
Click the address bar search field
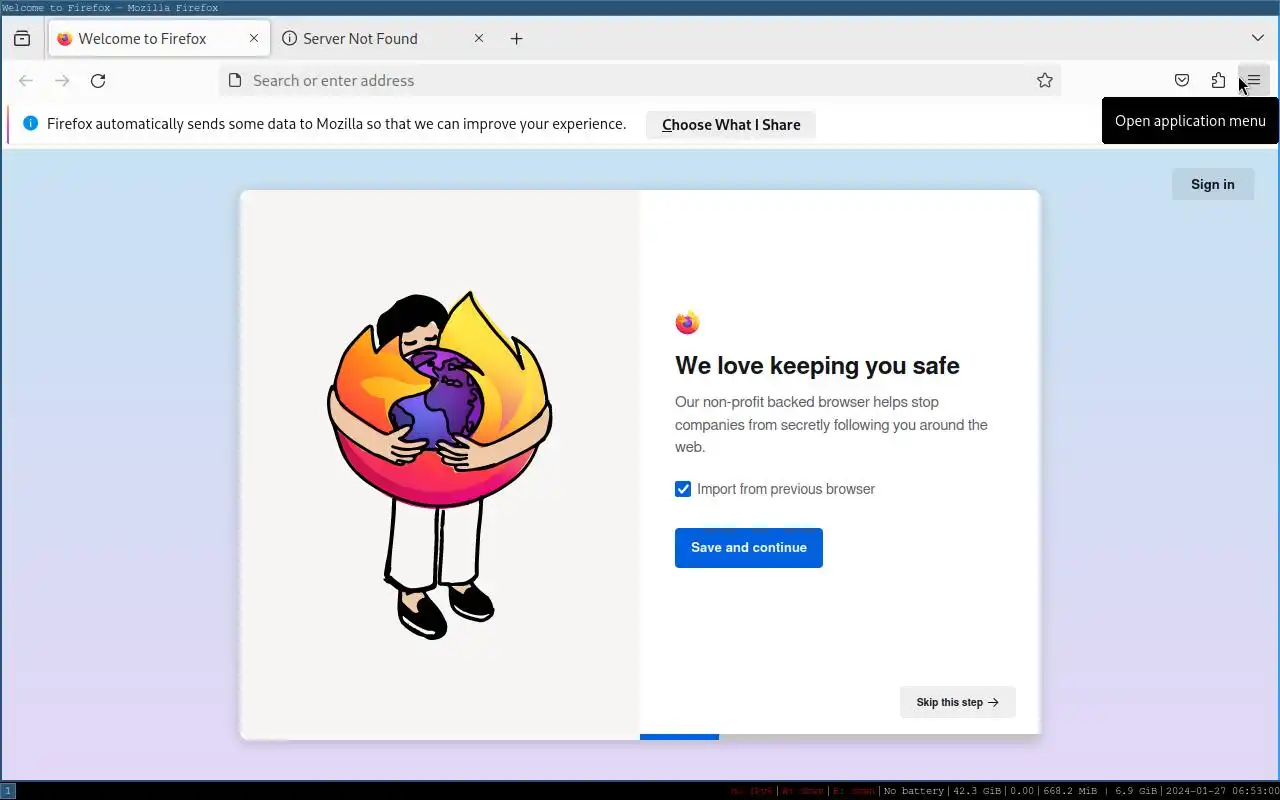point(640,80)
